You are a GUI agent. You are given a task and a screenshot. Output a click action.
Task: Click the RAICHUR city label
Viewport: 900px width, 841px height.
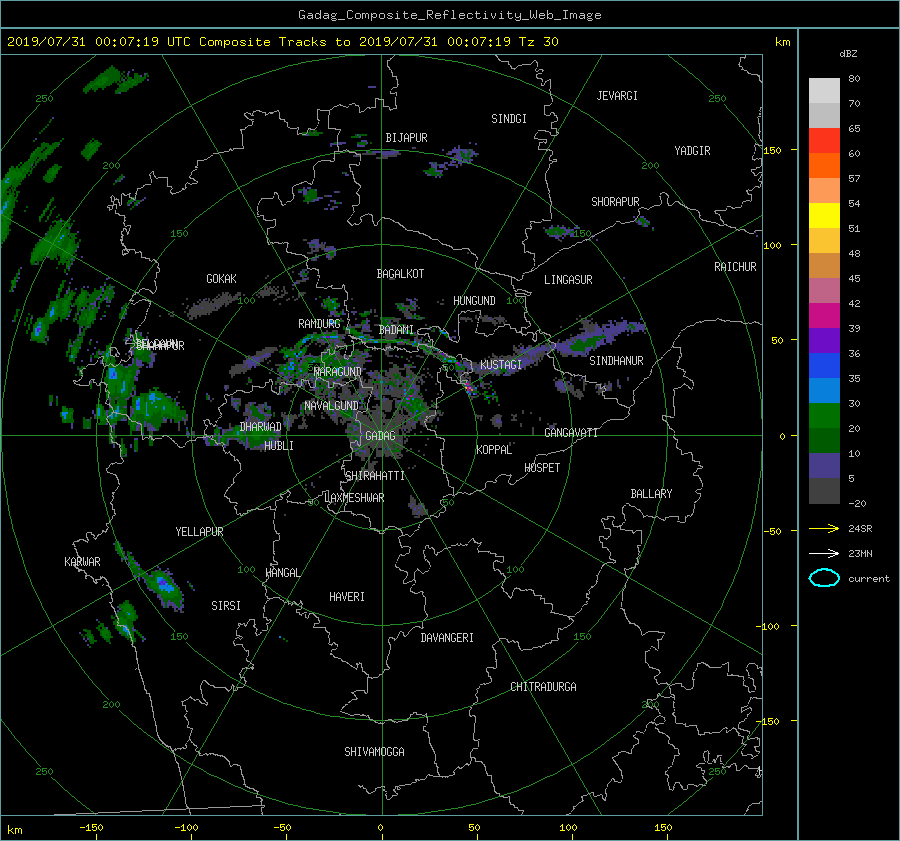(x=735, y=267)
